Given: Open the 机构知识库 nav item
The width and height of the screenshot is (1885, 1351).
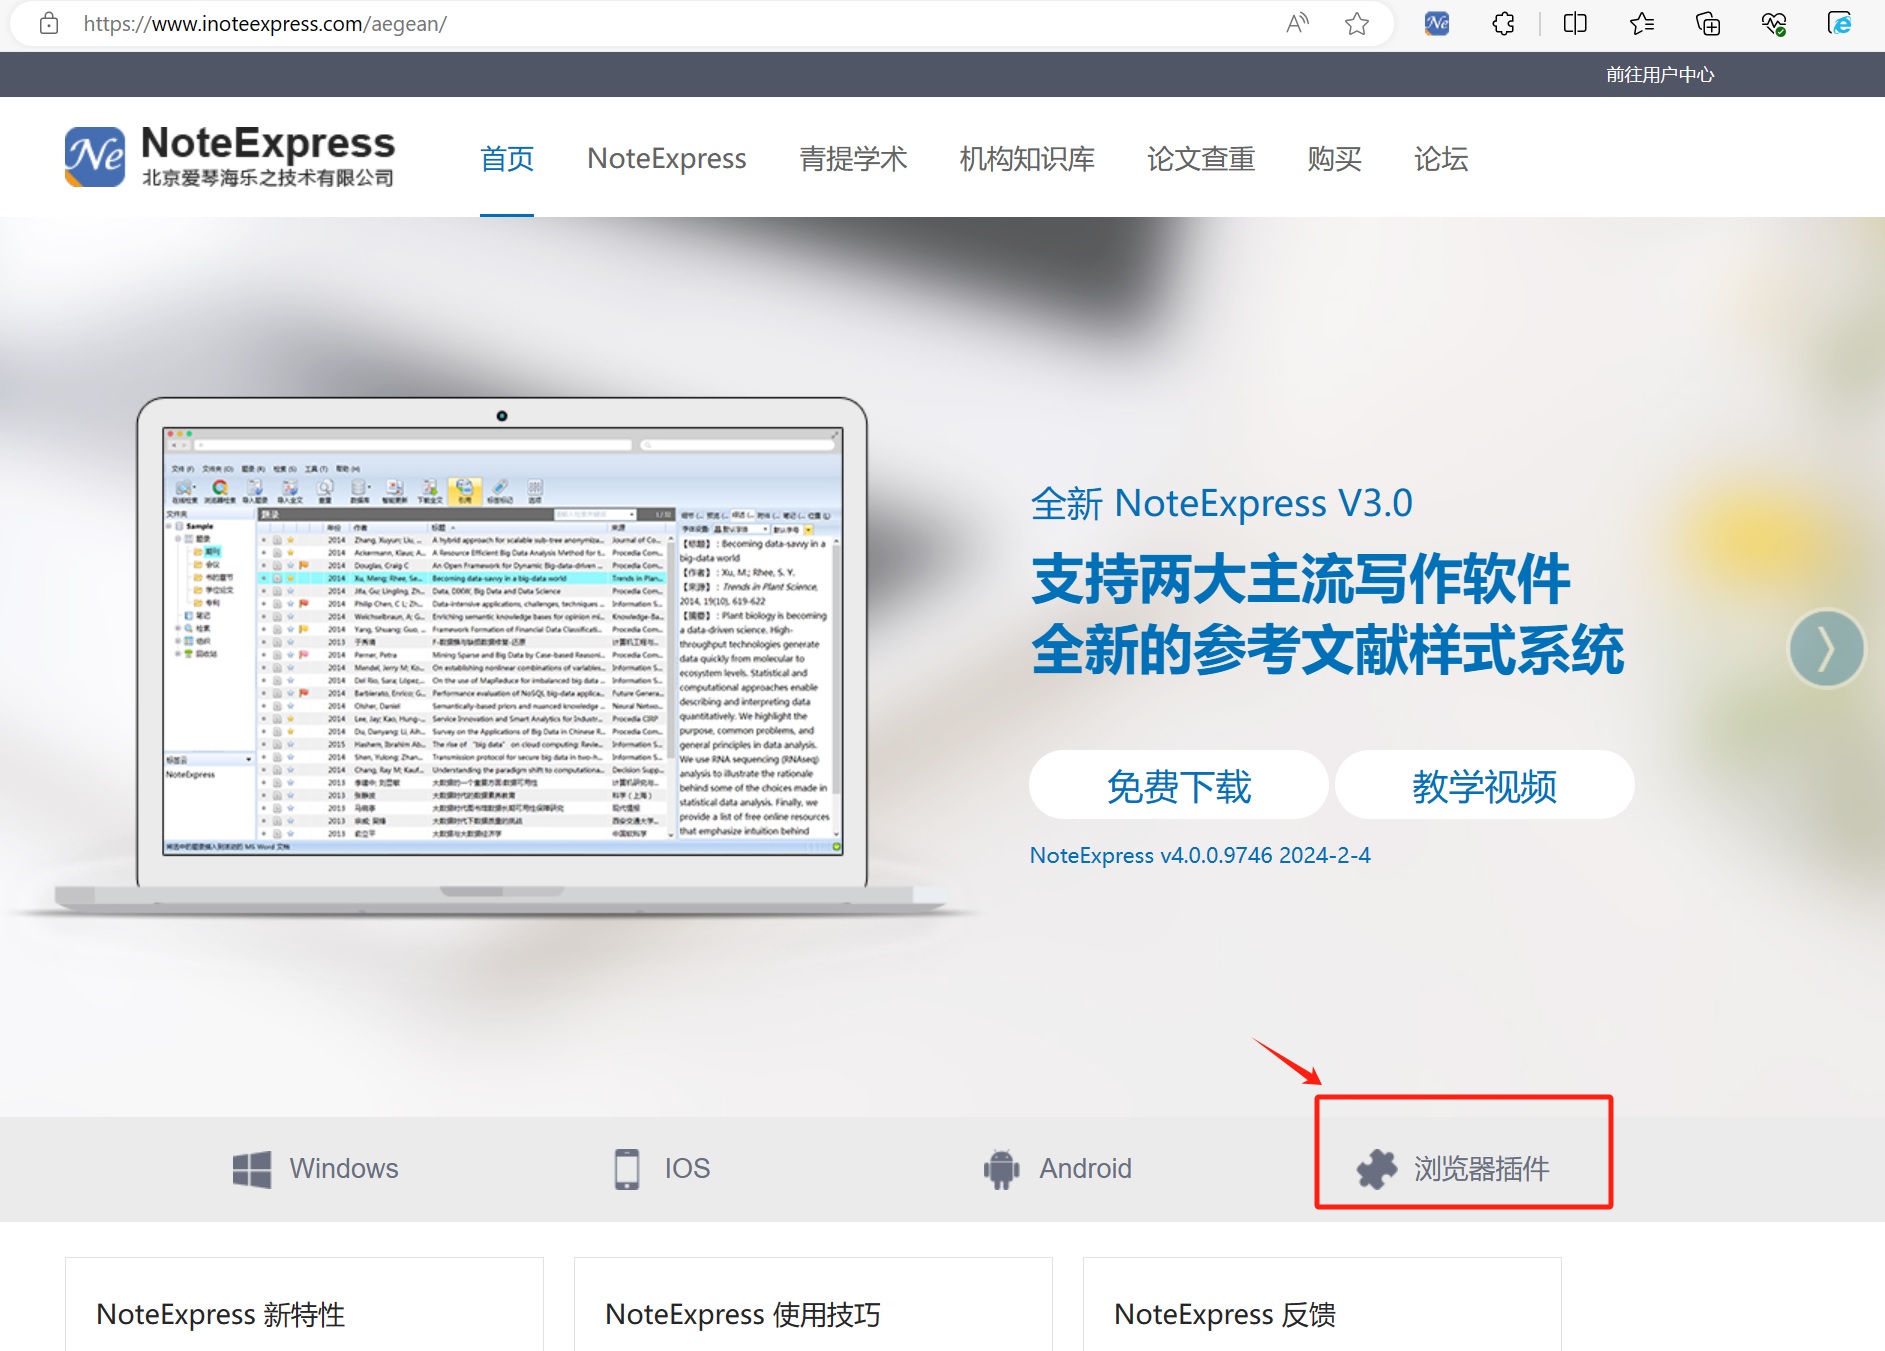Looking at the screenshot, I should coord(1027,159).
